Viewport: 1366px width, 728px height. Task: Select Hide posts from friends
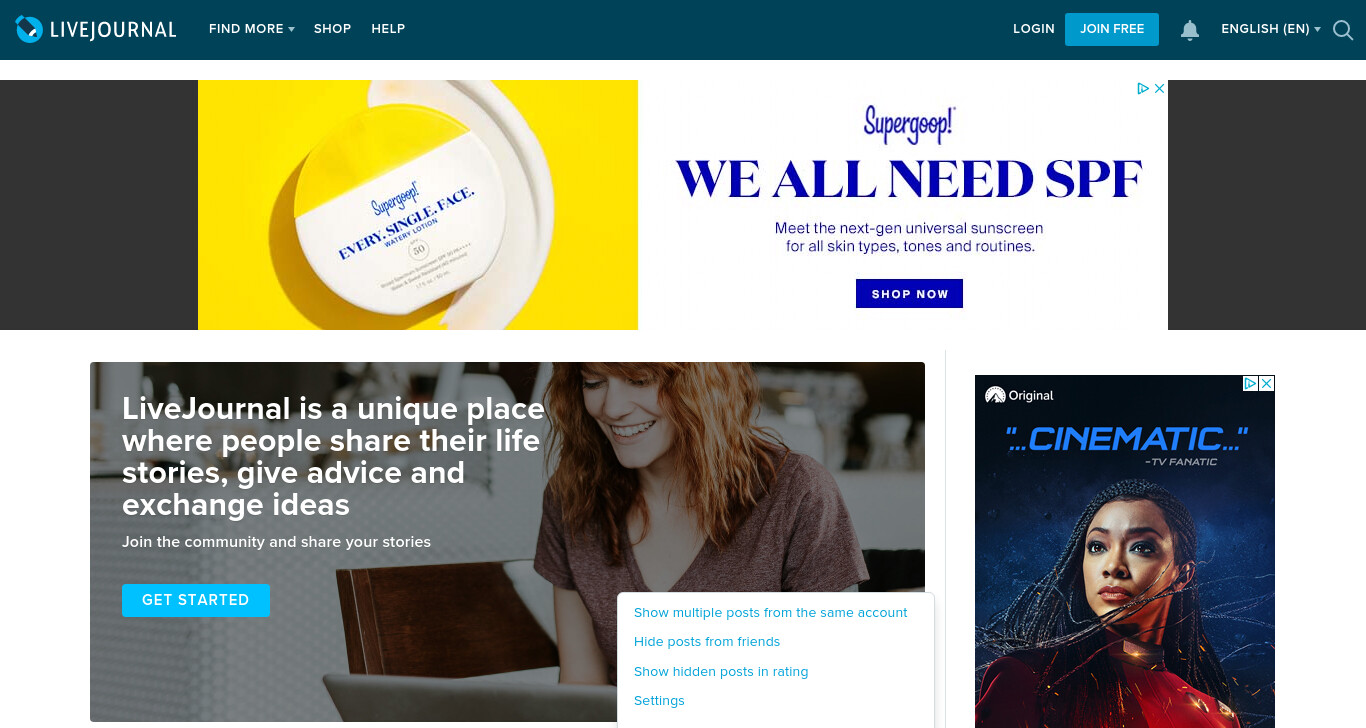point(707,642)
